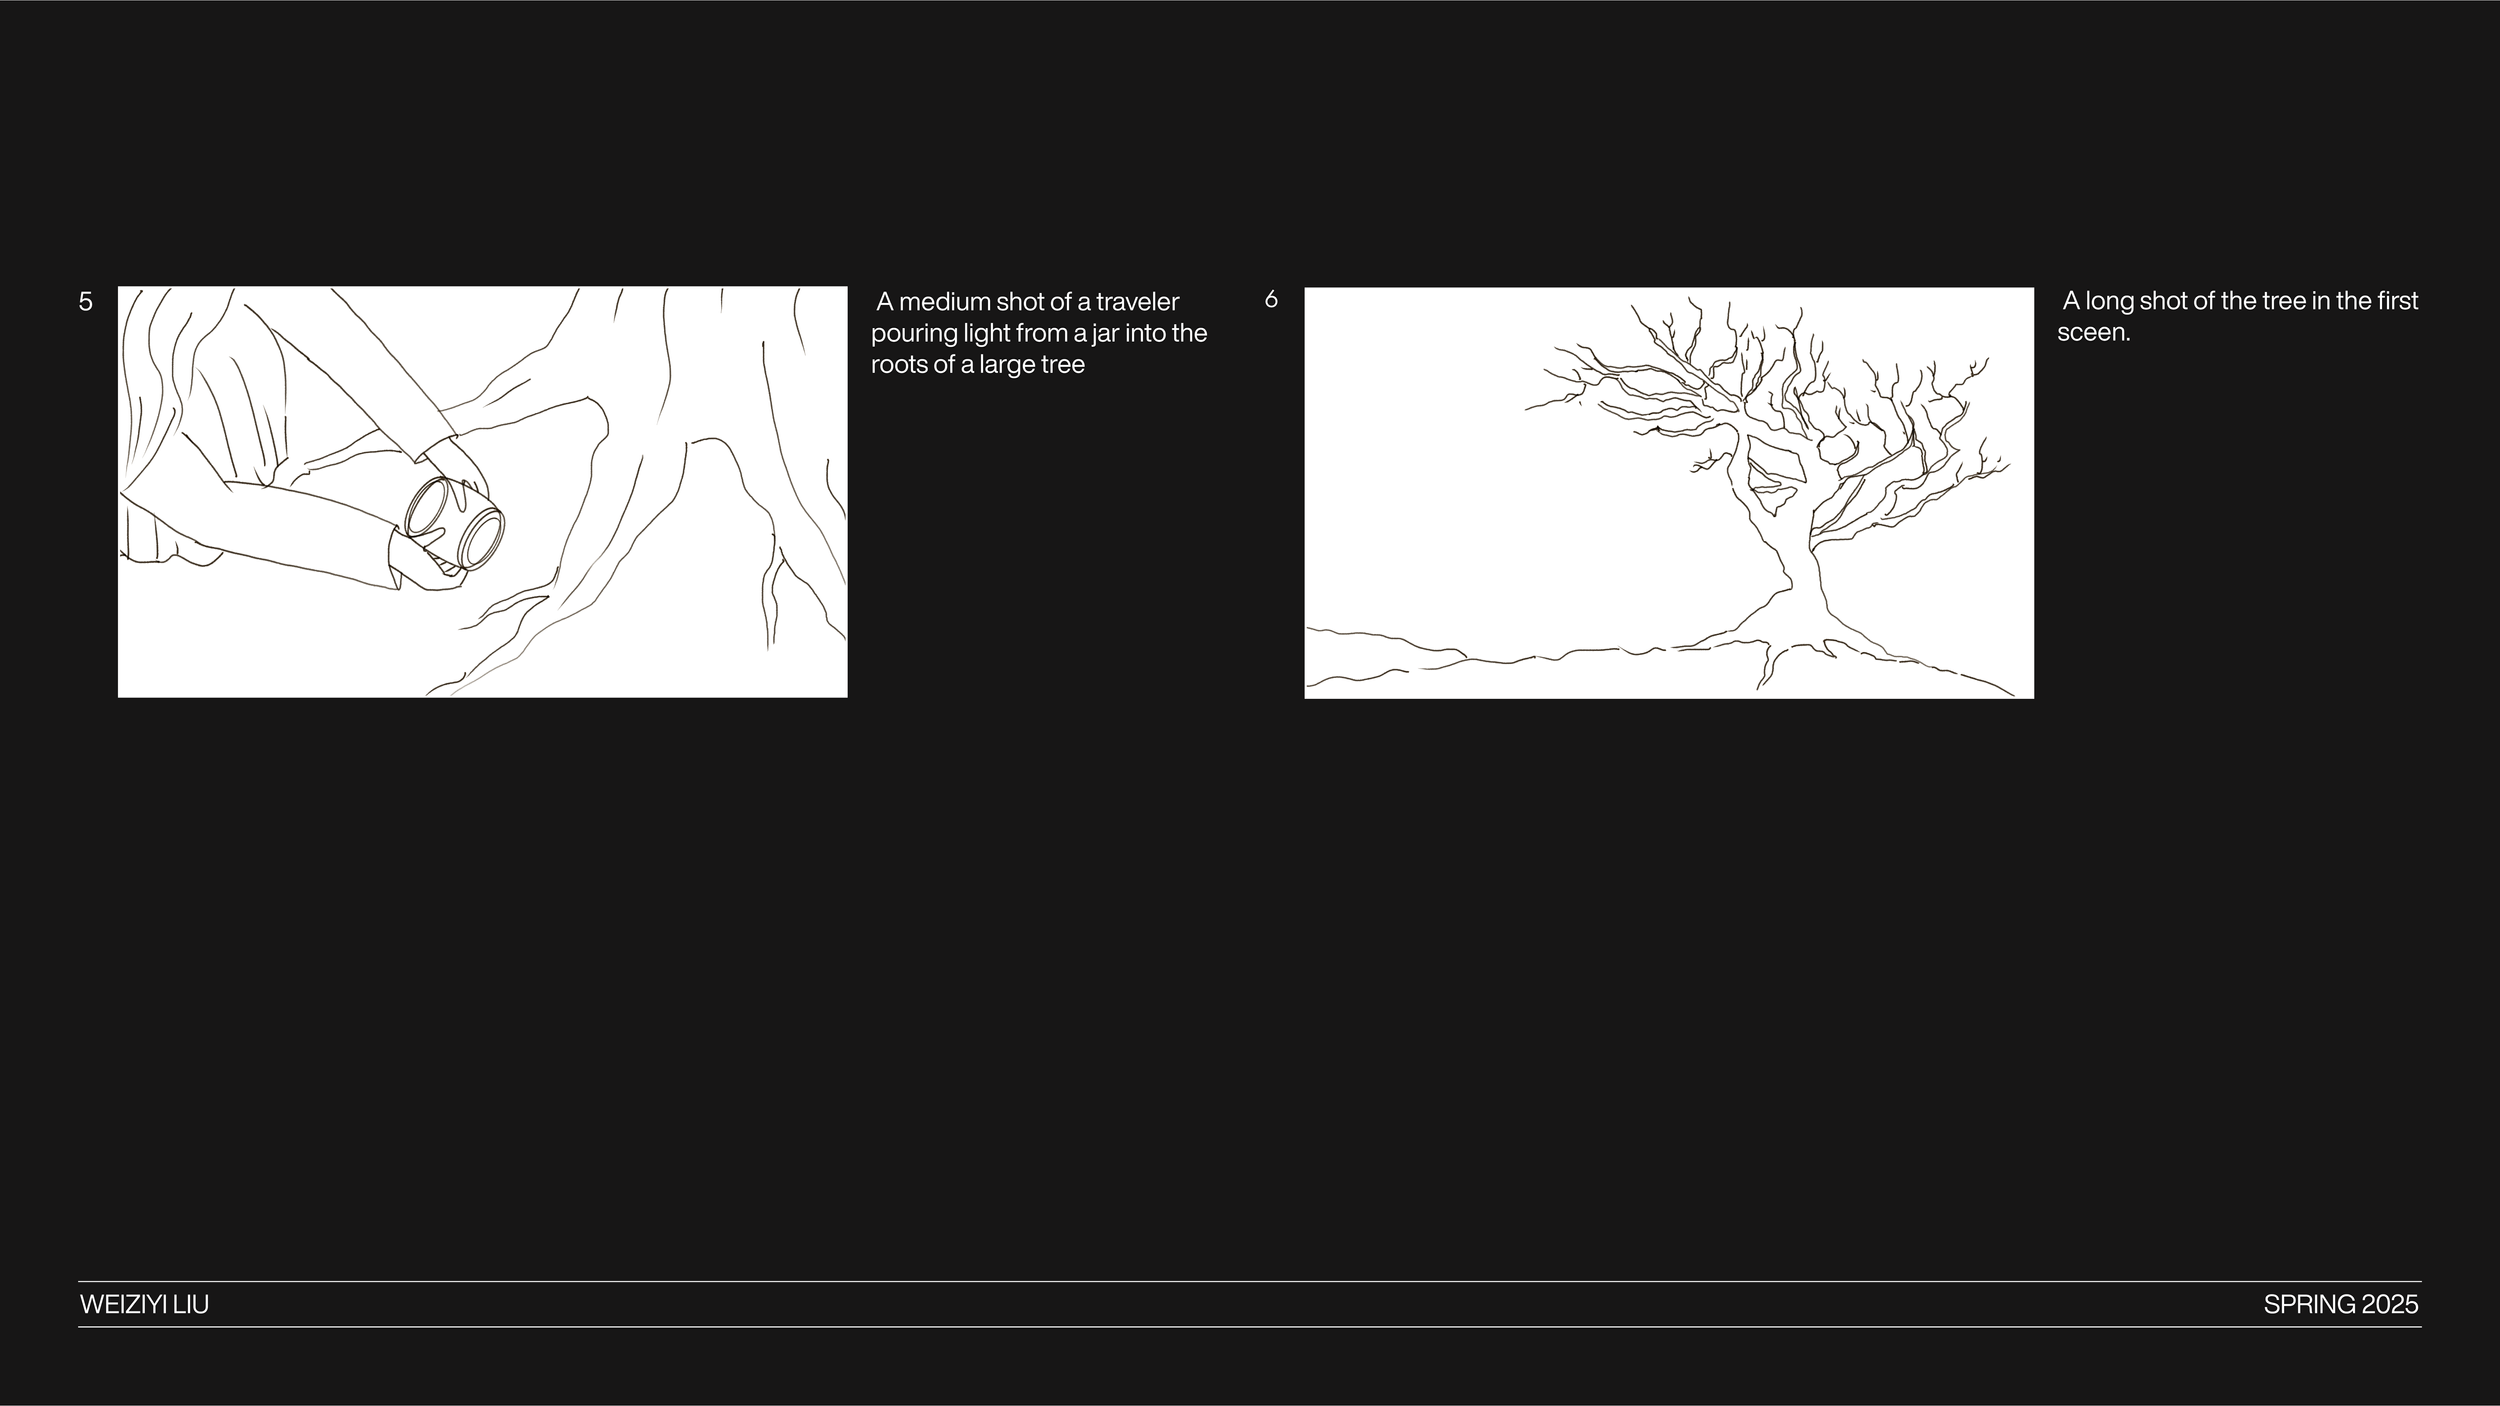Click the SPRING 2025 footer text
The width and height of the screenshot is (2500, 1406).
click(x=2340, y=1304)
